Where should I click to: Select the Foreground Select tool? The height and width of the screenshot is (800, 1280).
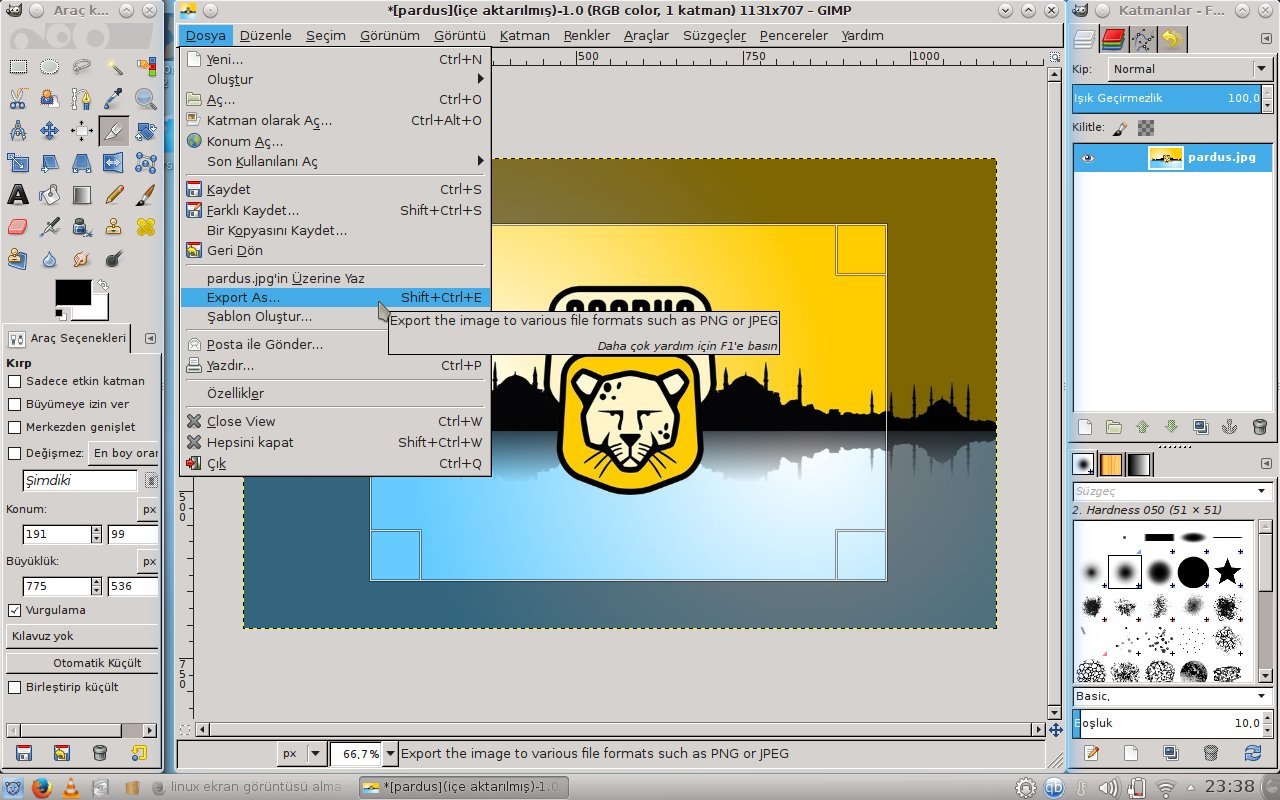(x=50, y=99)
